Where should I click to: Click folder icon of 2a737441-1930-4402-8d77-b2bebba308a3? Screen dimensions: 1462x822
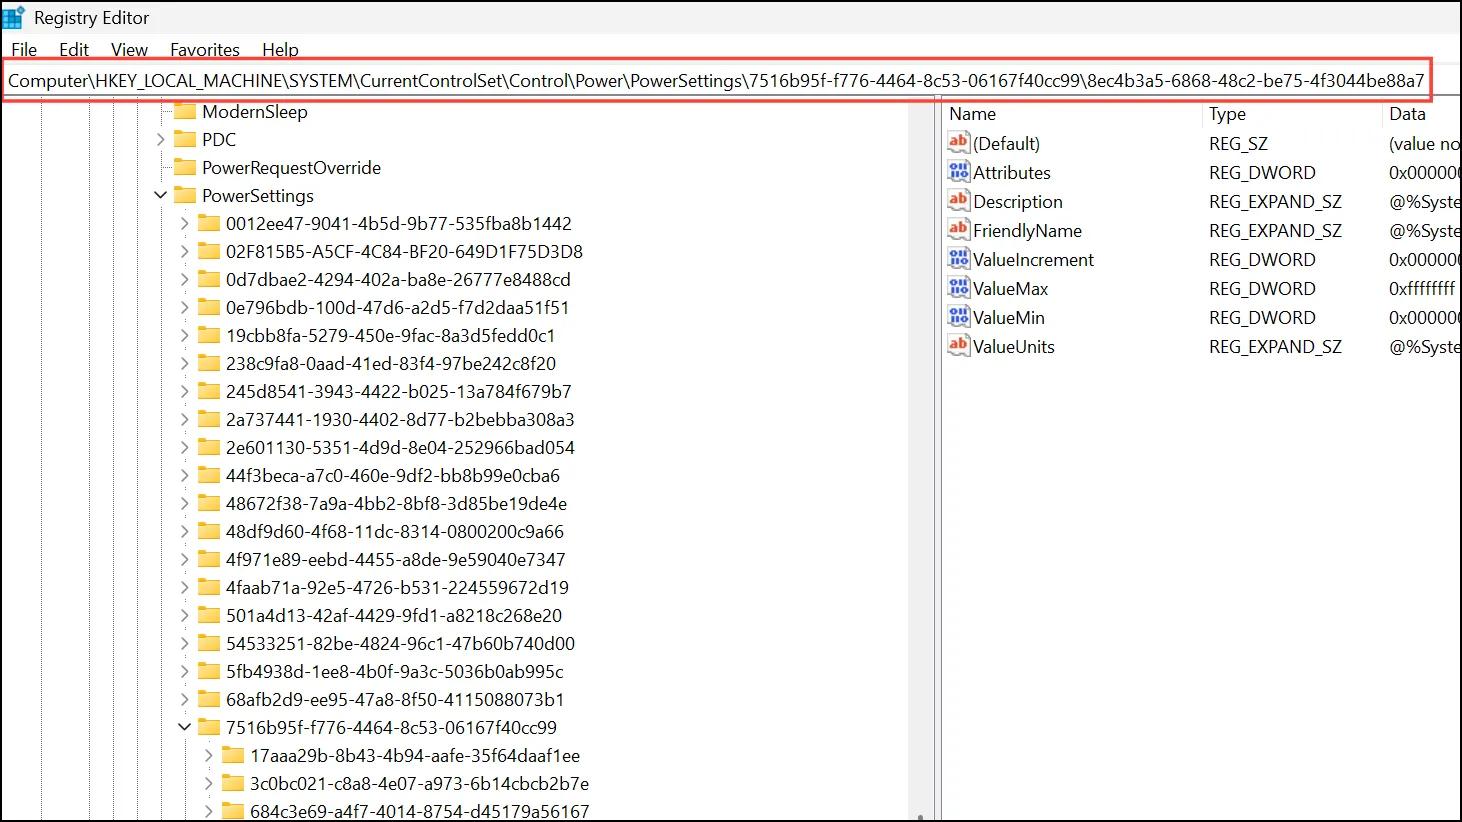click(x=209, y=419)
